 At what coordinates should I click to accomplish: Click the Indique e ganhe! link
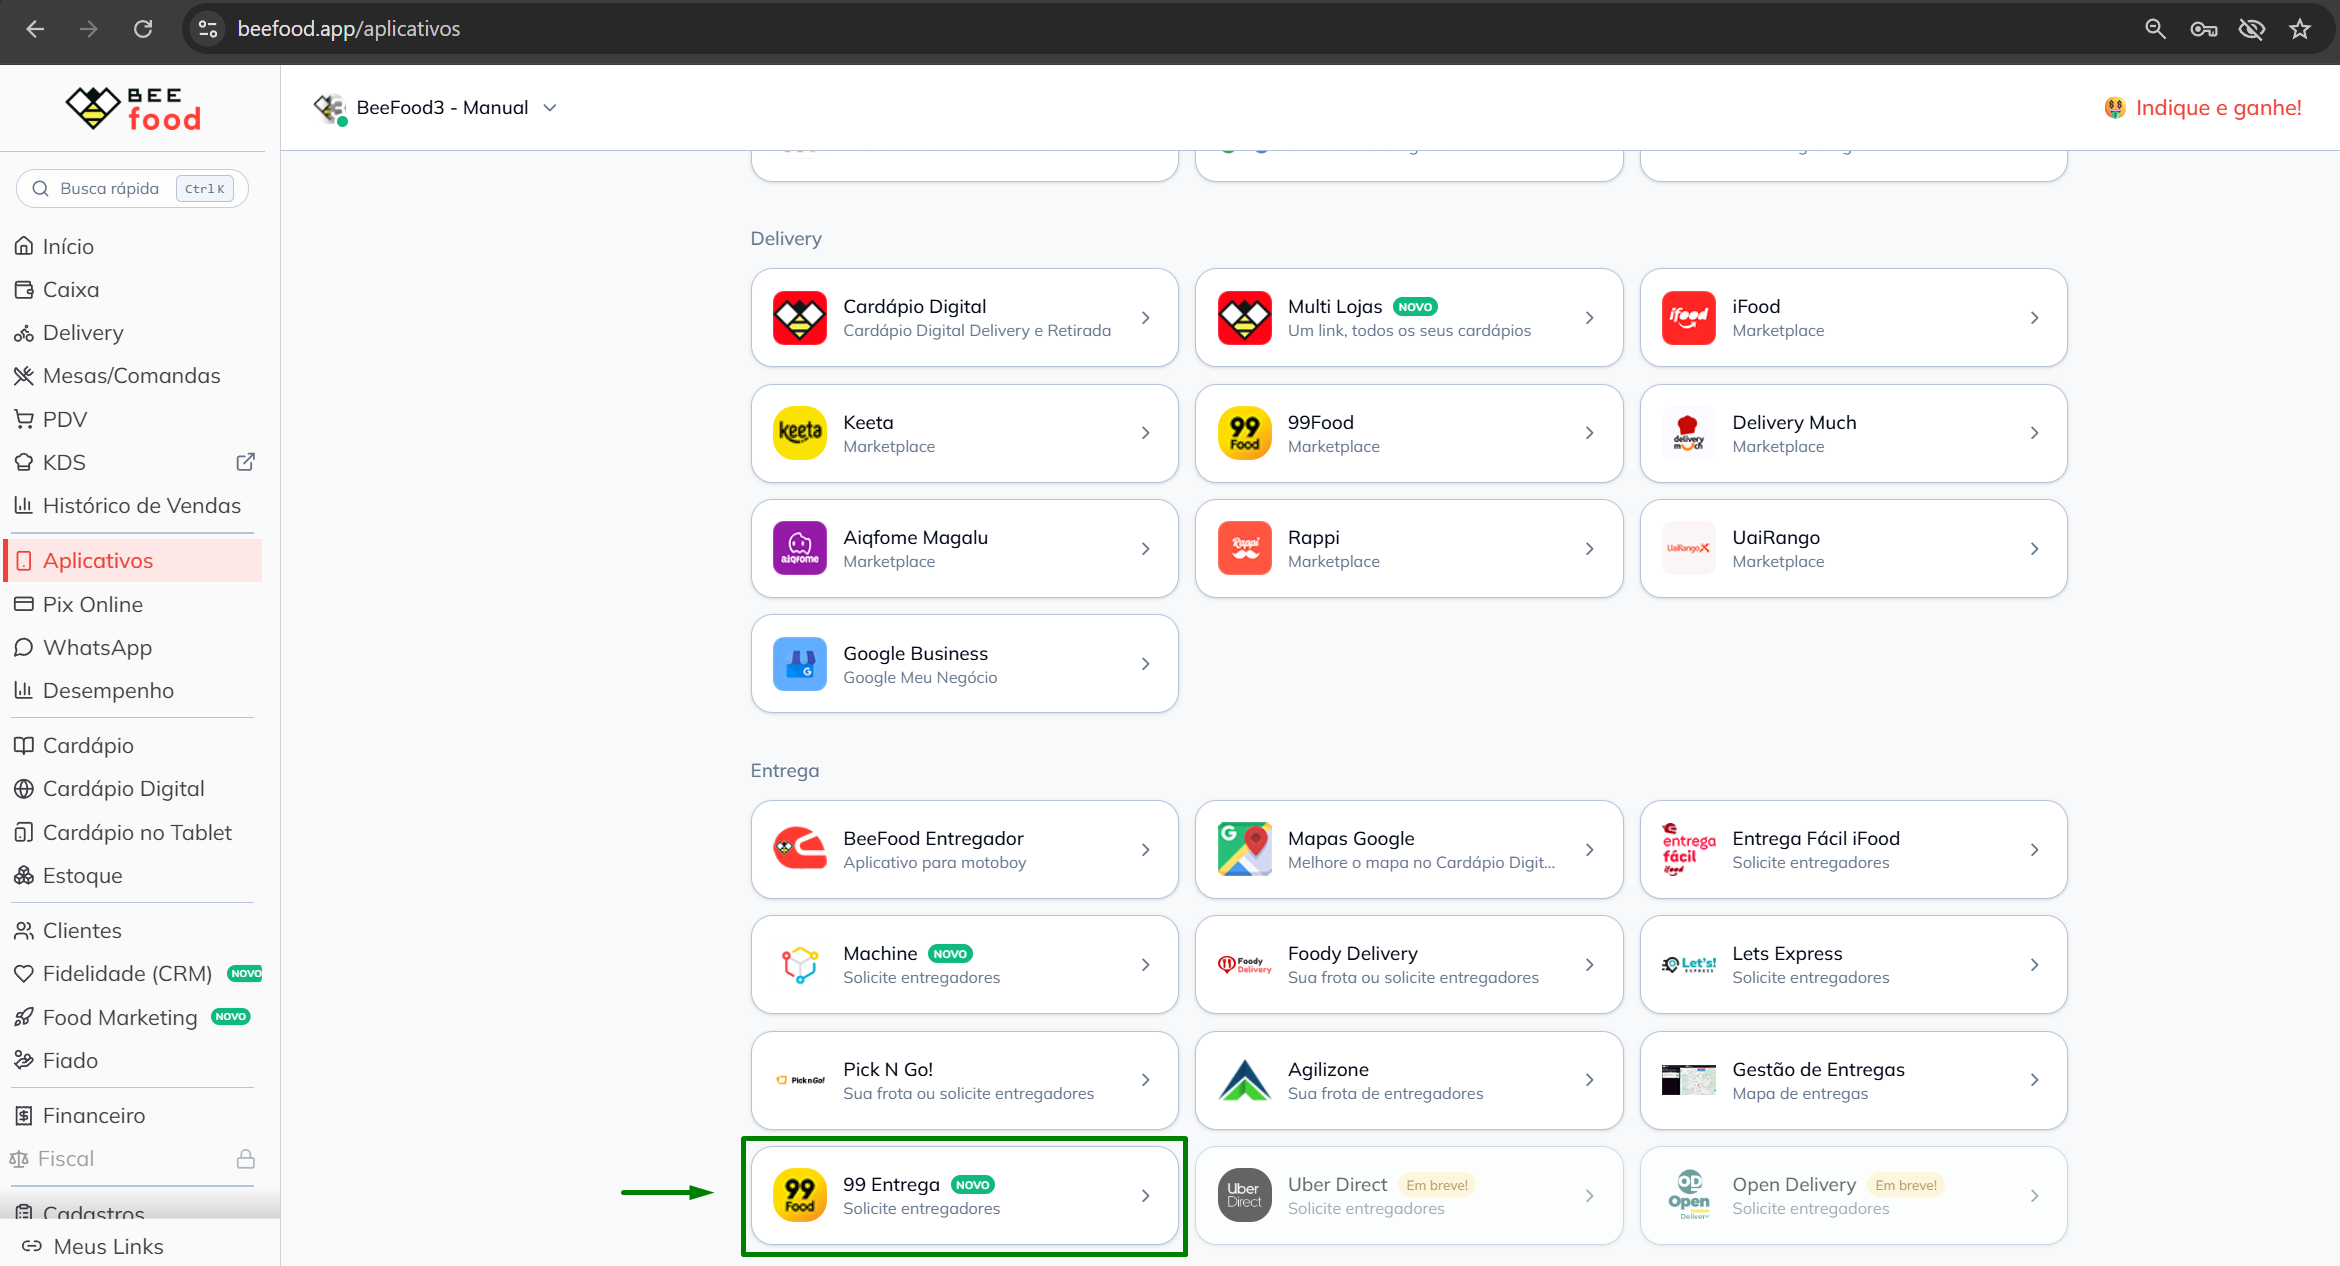[x=2203, y=108]
